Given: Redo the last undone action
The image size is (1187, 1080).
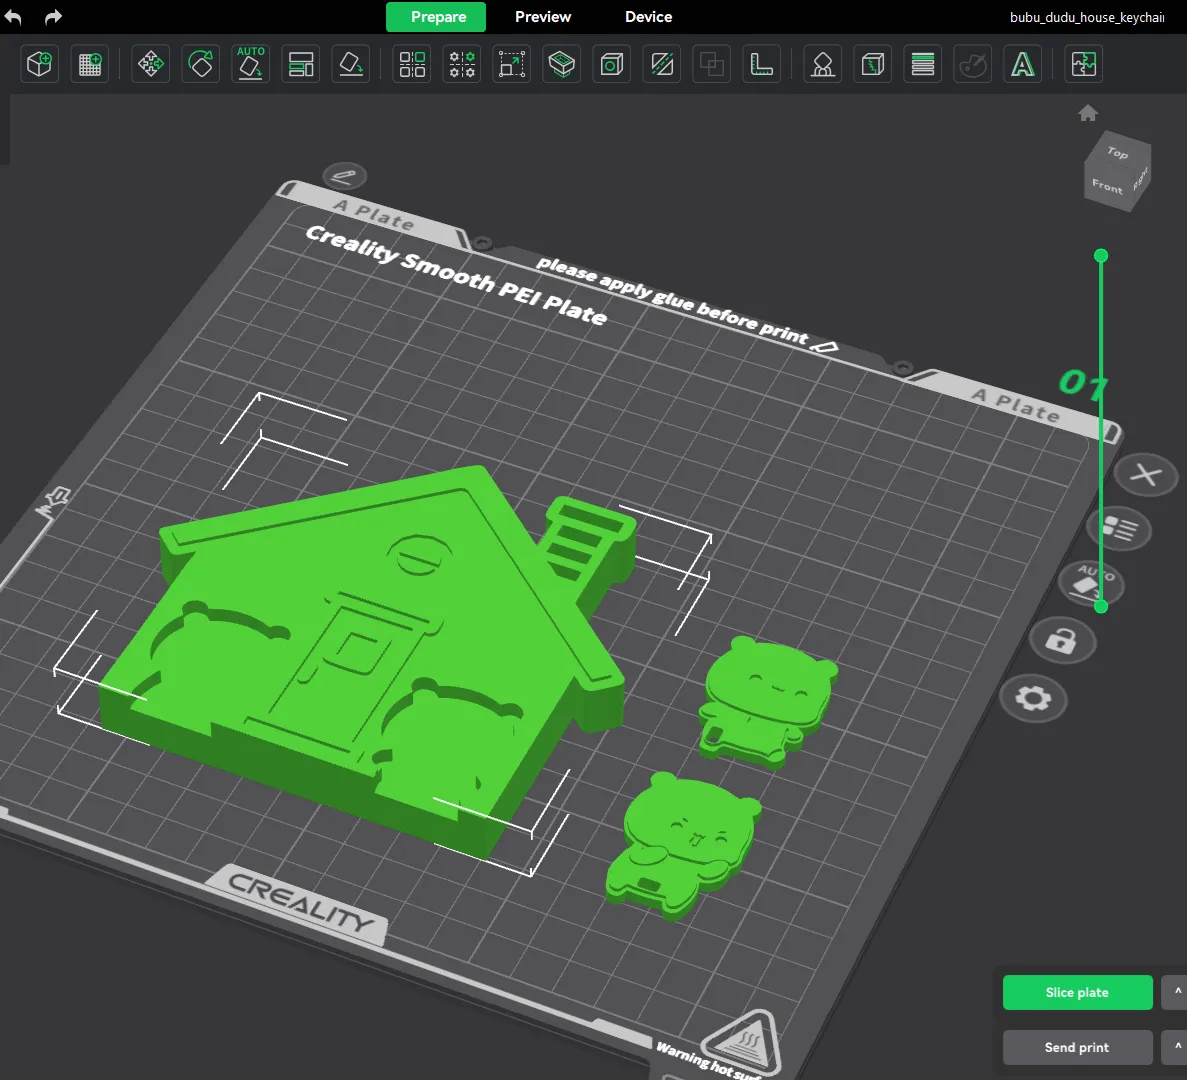Looking at the screenshot, I should tap(53, 17).
